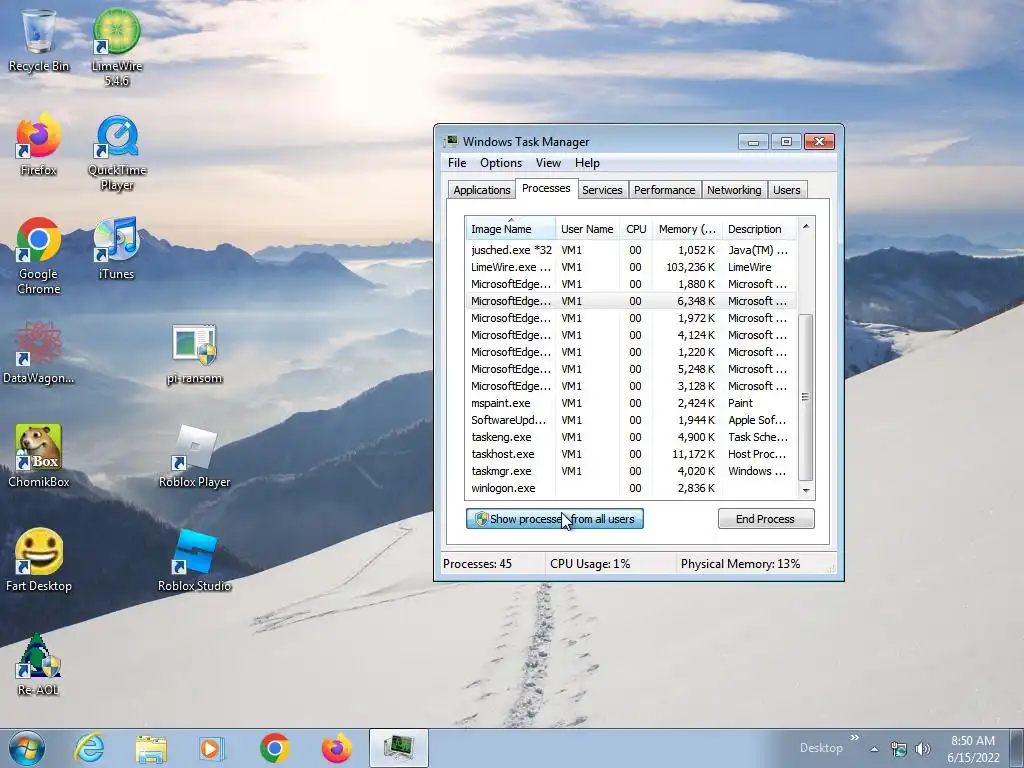Screen dimensions: 1024x768
Task: Click the network tray icon
Action: [899, 749]
